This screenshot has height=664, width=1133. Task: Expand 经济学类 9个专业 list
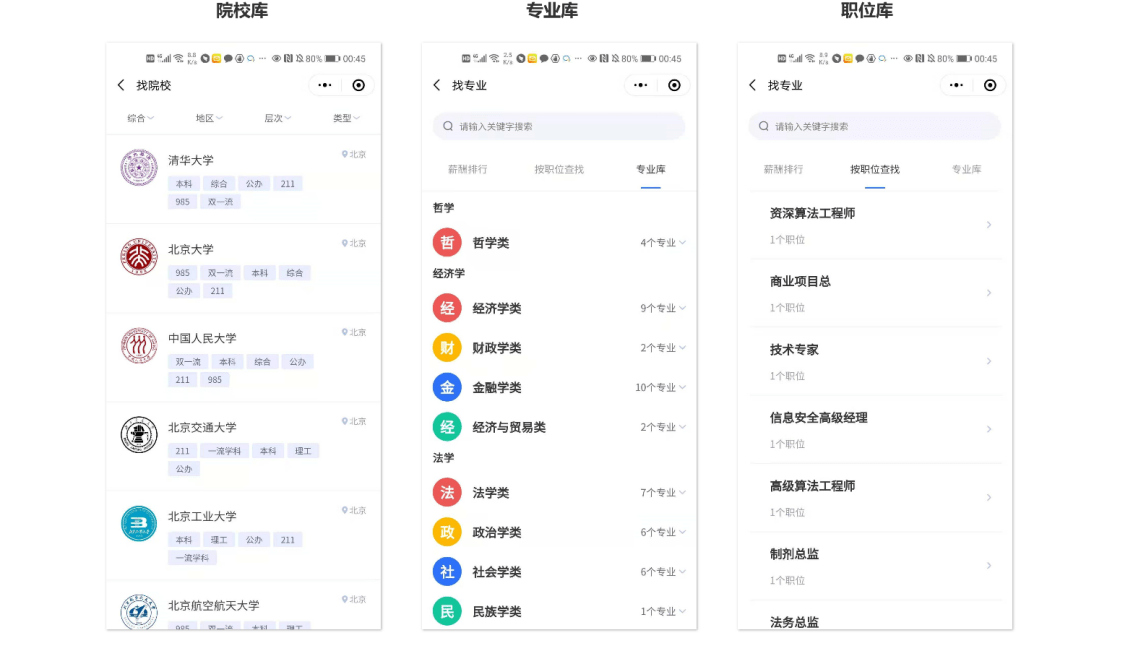click(663, 309)
